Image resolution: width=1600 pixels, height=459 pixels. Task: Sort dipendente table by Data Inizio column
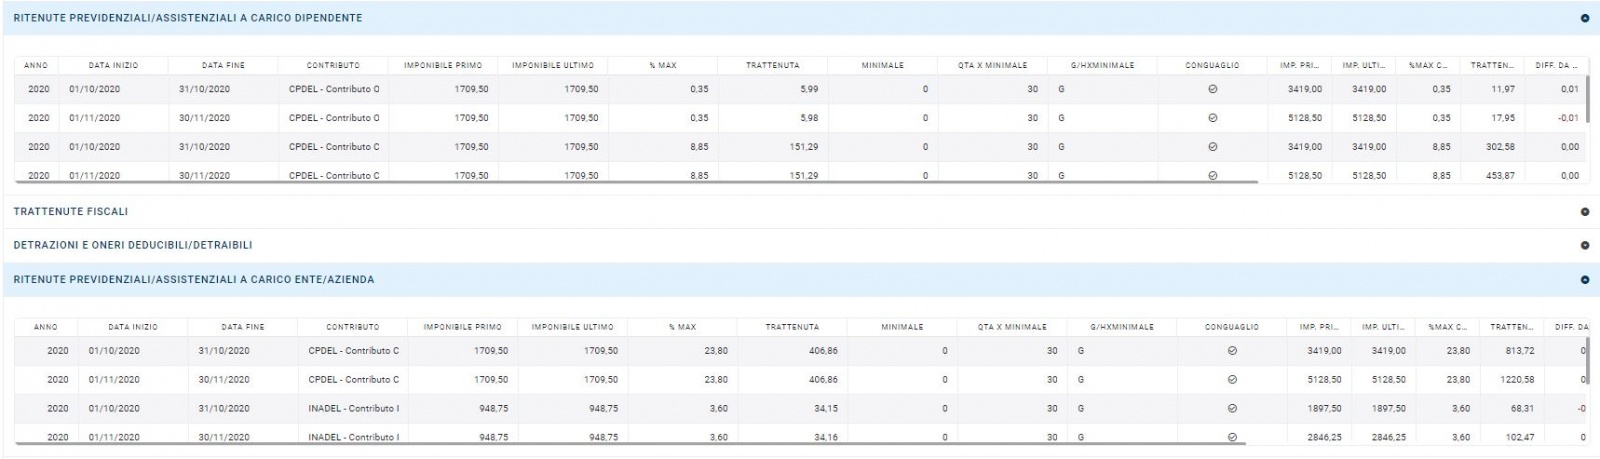coord(113,65)
